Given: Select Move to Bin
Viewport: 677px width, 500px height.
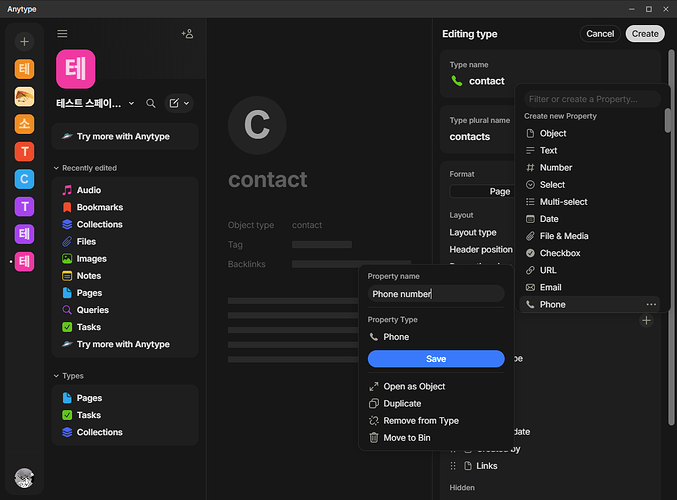Looking at the screenshot, I should click(x=436, y=438).
